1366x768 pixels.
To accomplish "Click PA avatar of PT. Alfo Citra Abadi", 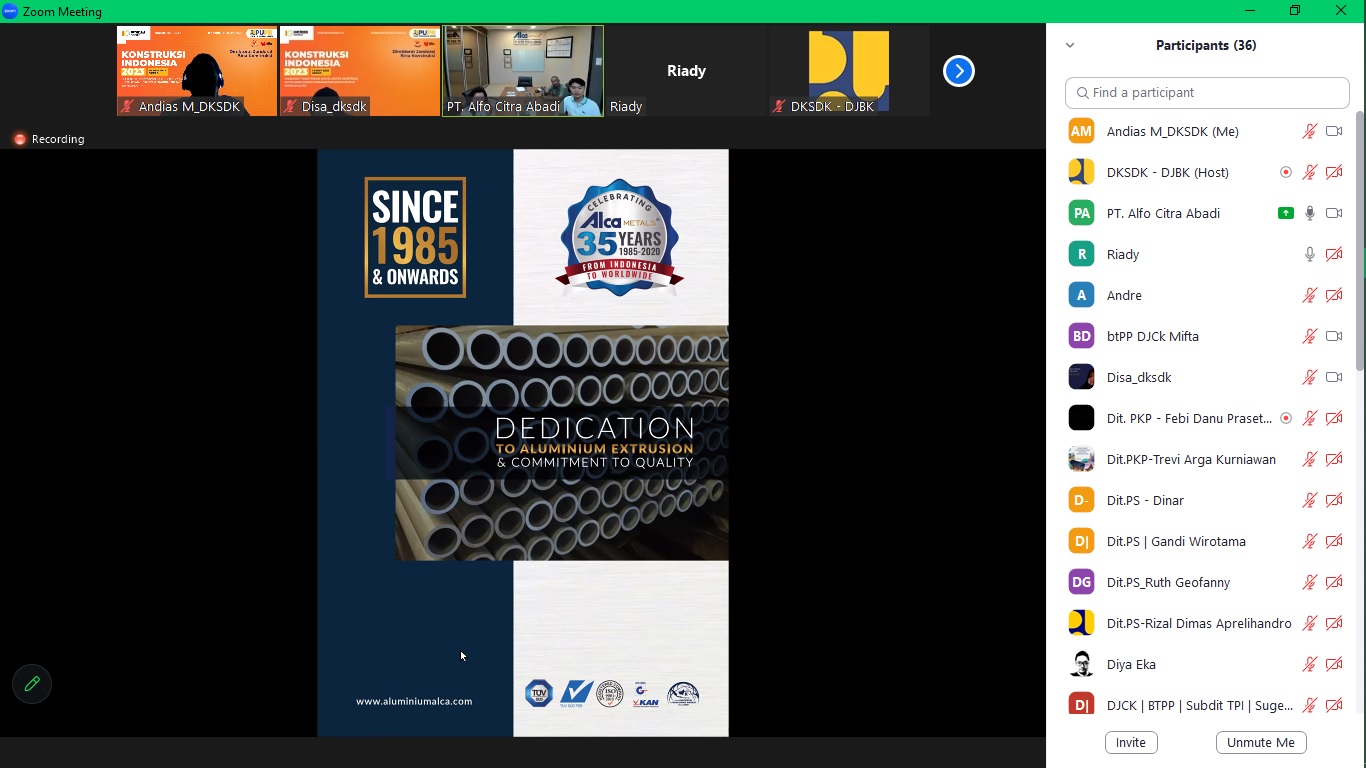I will pos(1081,213).
